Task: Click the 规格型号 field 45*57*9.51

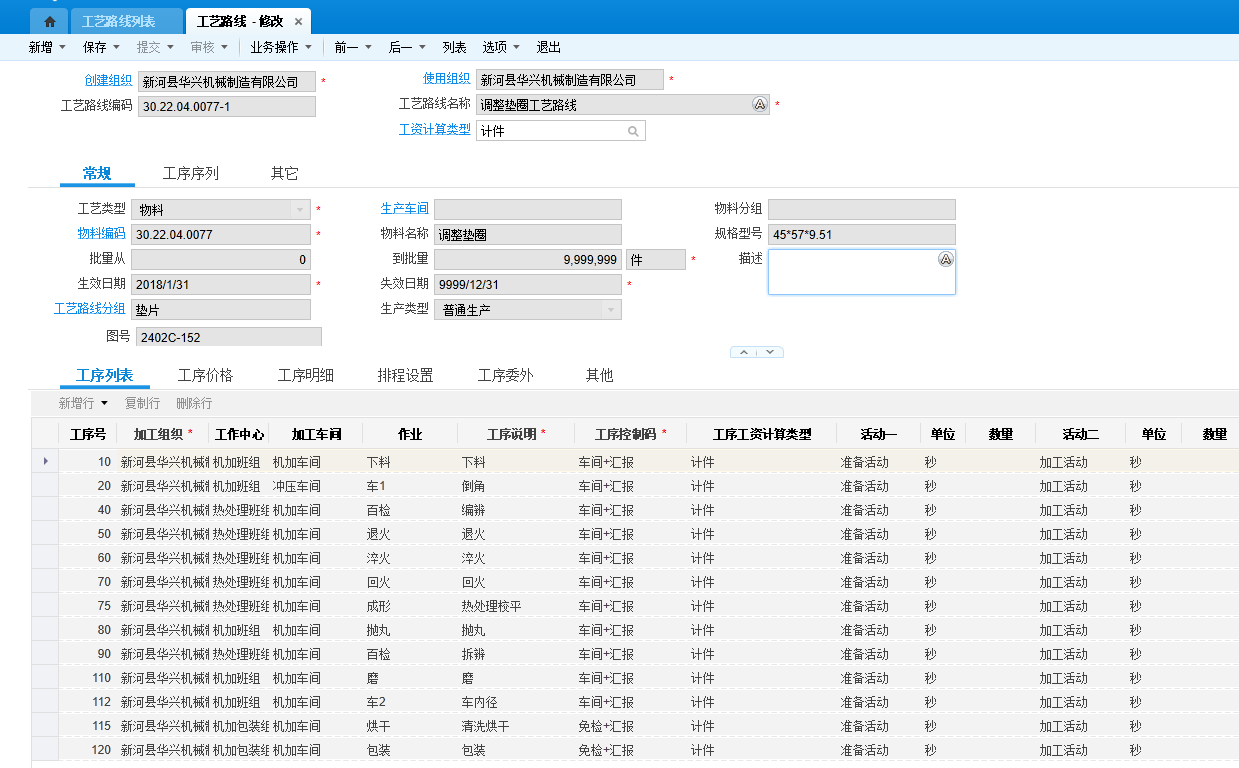Action: [862, 235]
